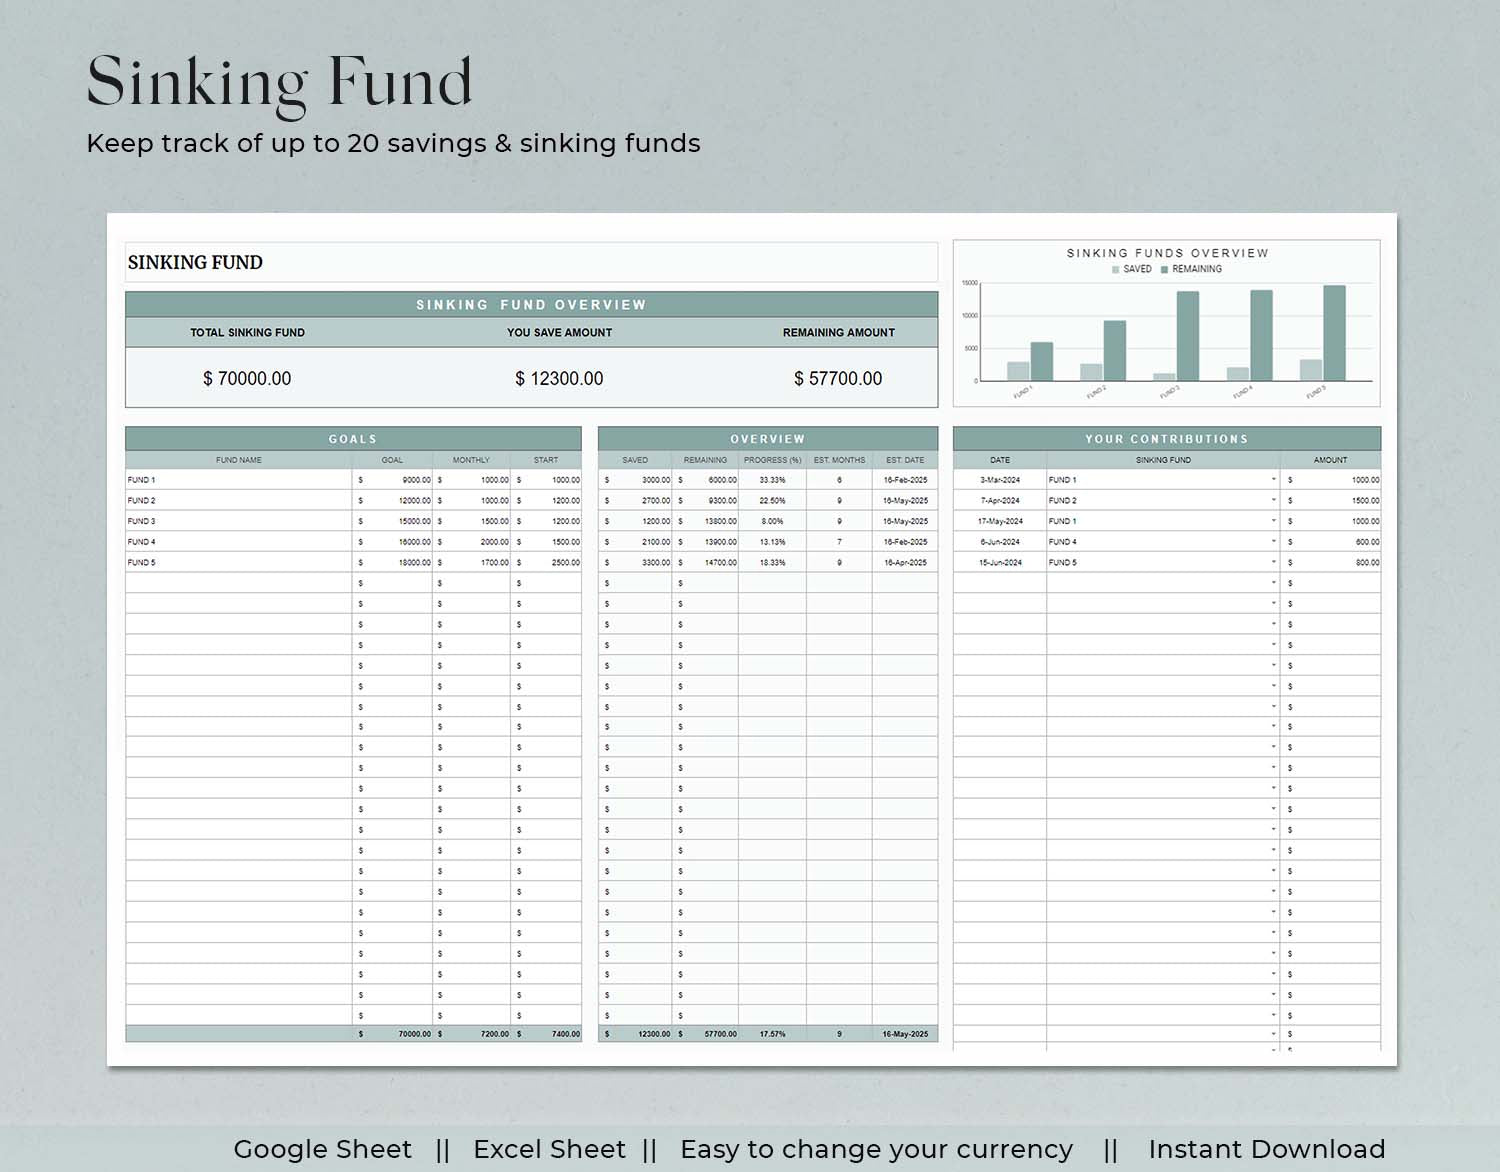Select the 16000.00 goal cell for FUND 4

point(392,542)
